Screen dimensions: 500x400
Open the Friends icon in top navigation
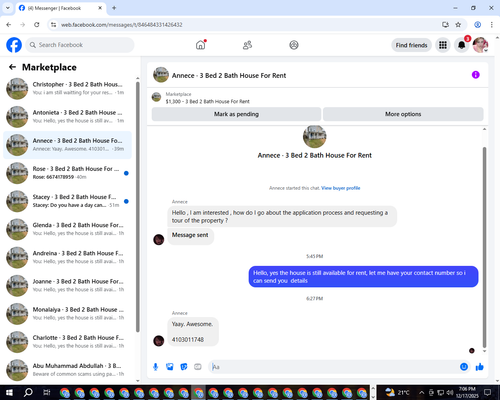247,45
